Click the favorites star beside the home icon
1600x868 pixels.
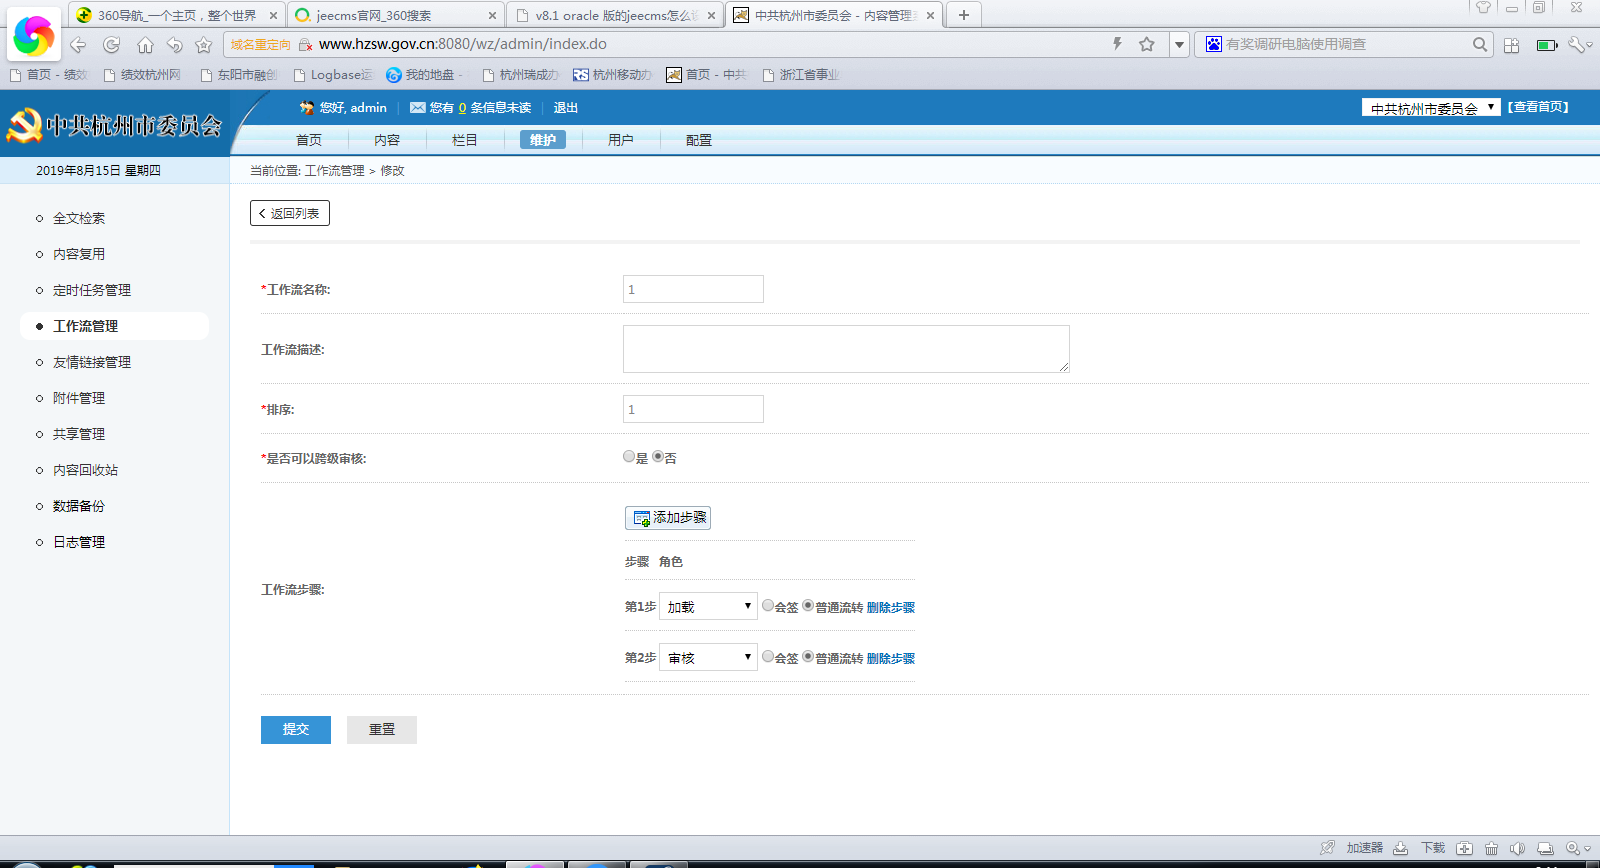(204, 45)
